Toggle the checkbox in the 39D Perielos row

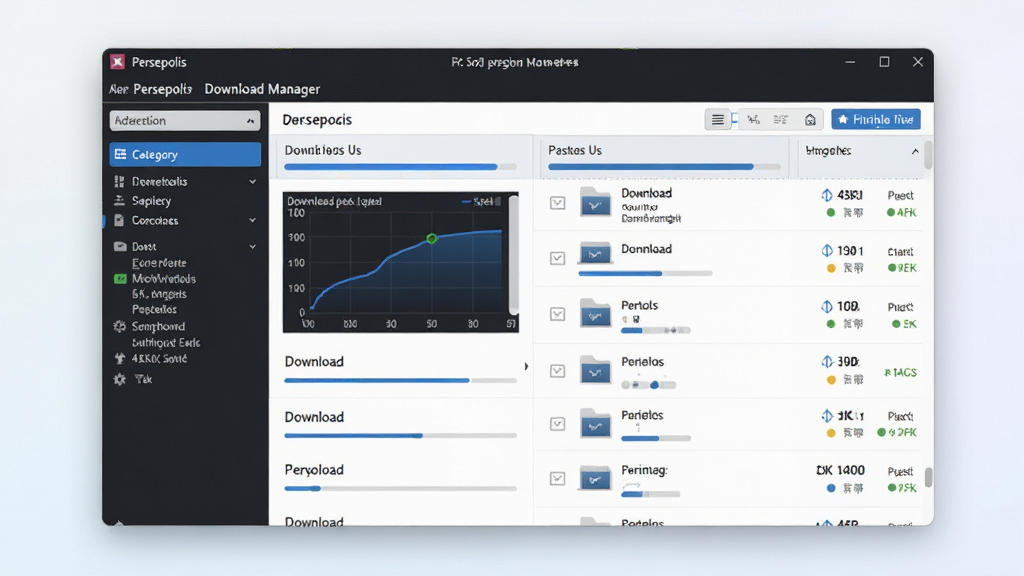[557, 371]
